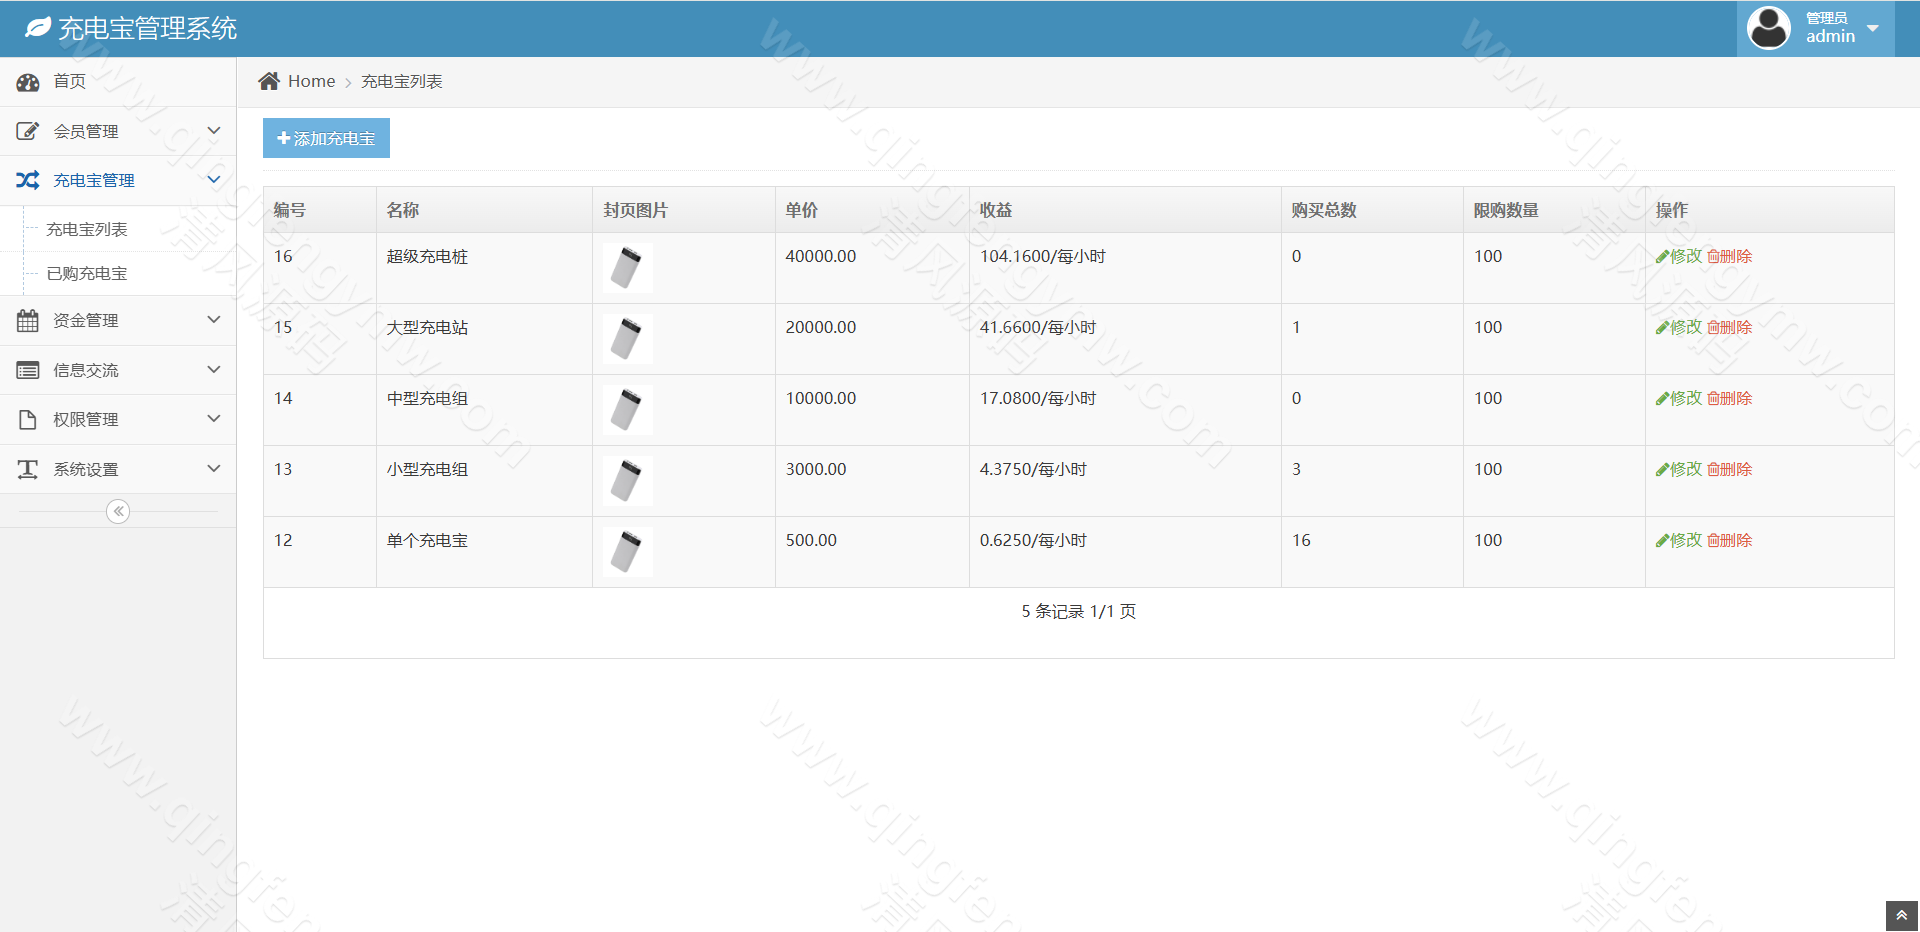
Task: Open the admin account dropdown arrow
Action: click(x=1873, y=28)
